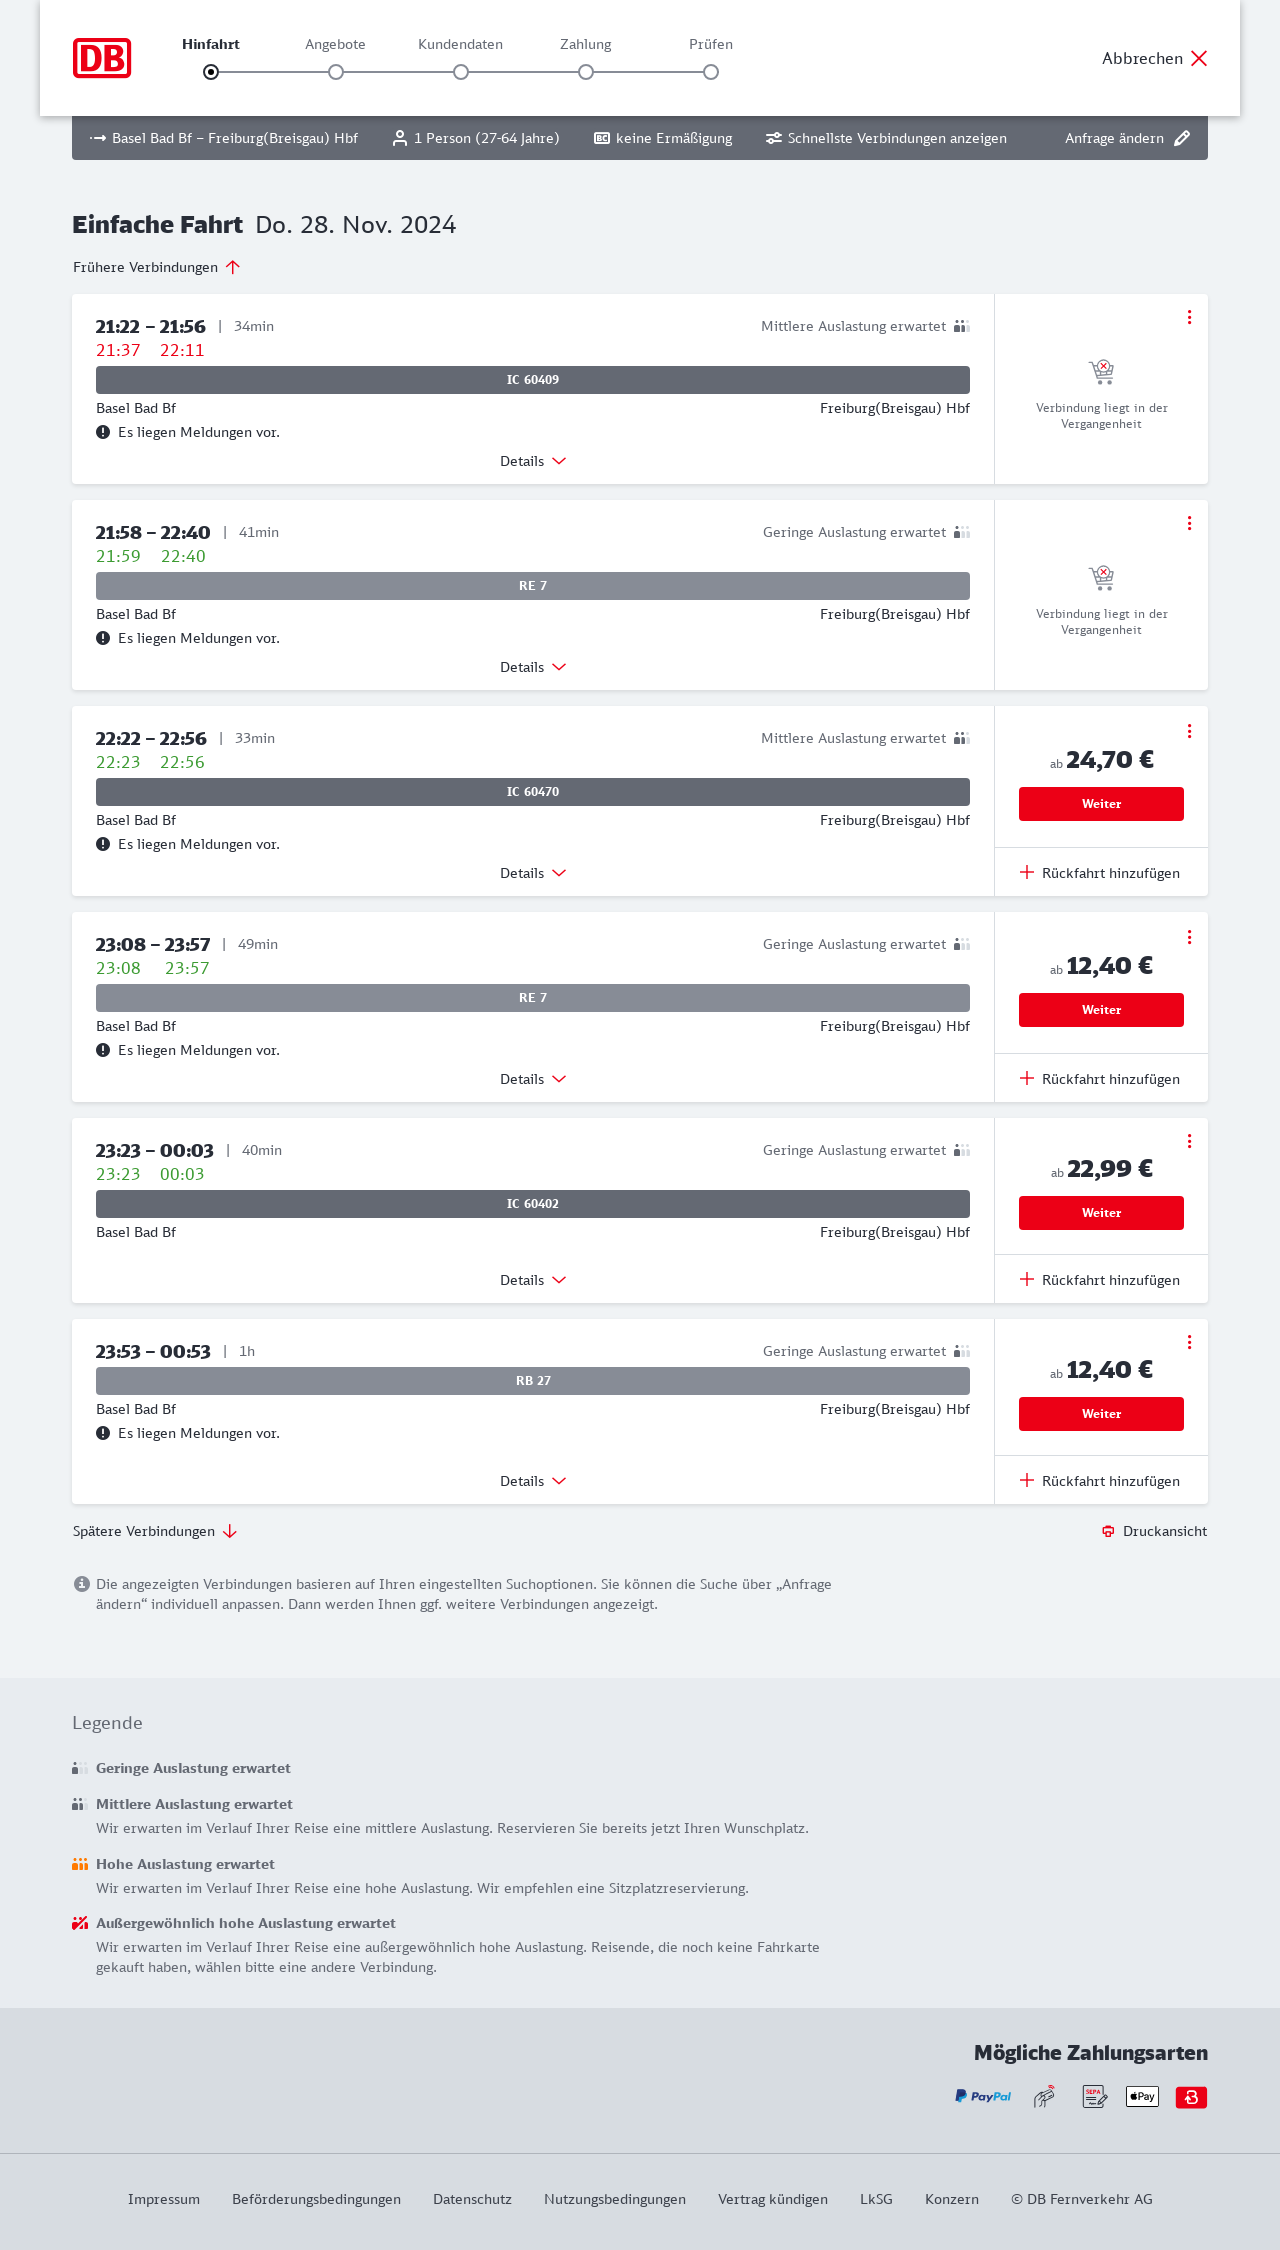1280x2250 pixels.
Task: Click the Abbrechen close icon
Action: point(1199,58)
